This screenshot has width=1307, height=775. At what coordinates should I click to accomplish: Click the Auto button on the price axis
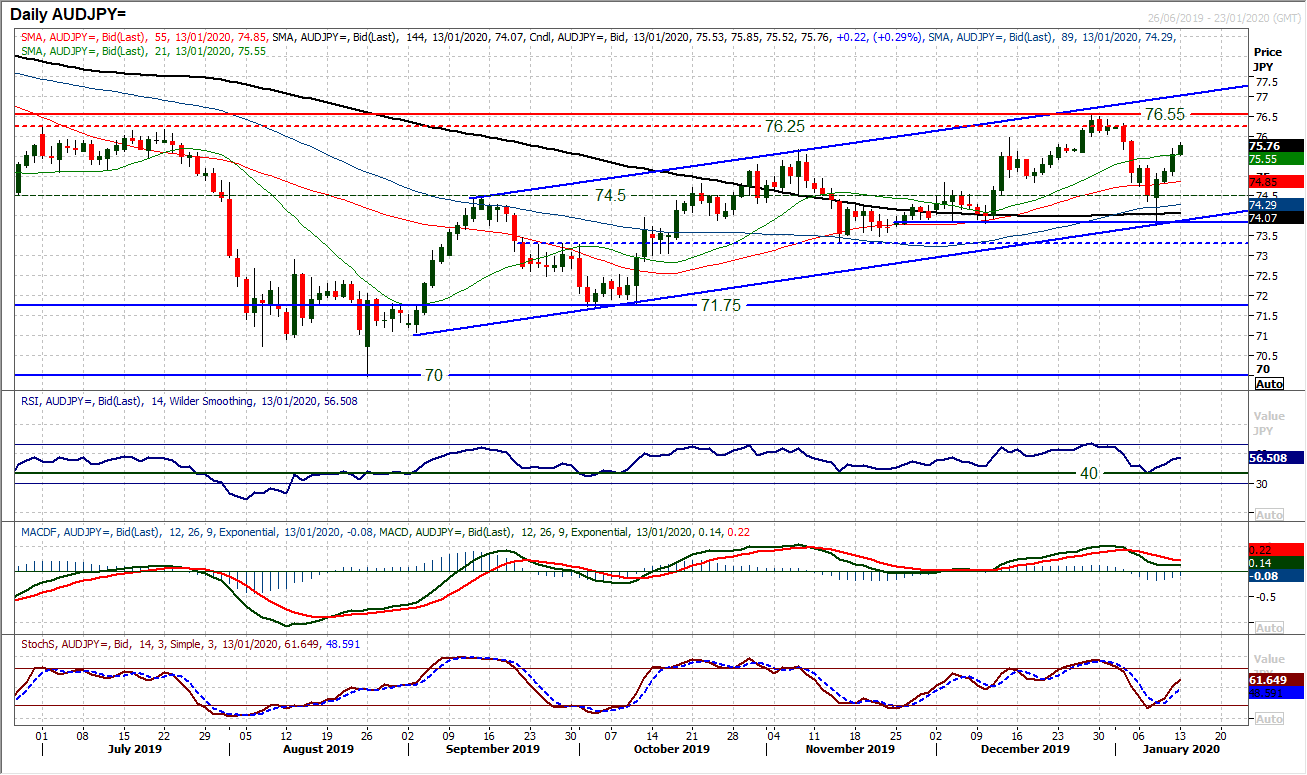[1269, 383]
